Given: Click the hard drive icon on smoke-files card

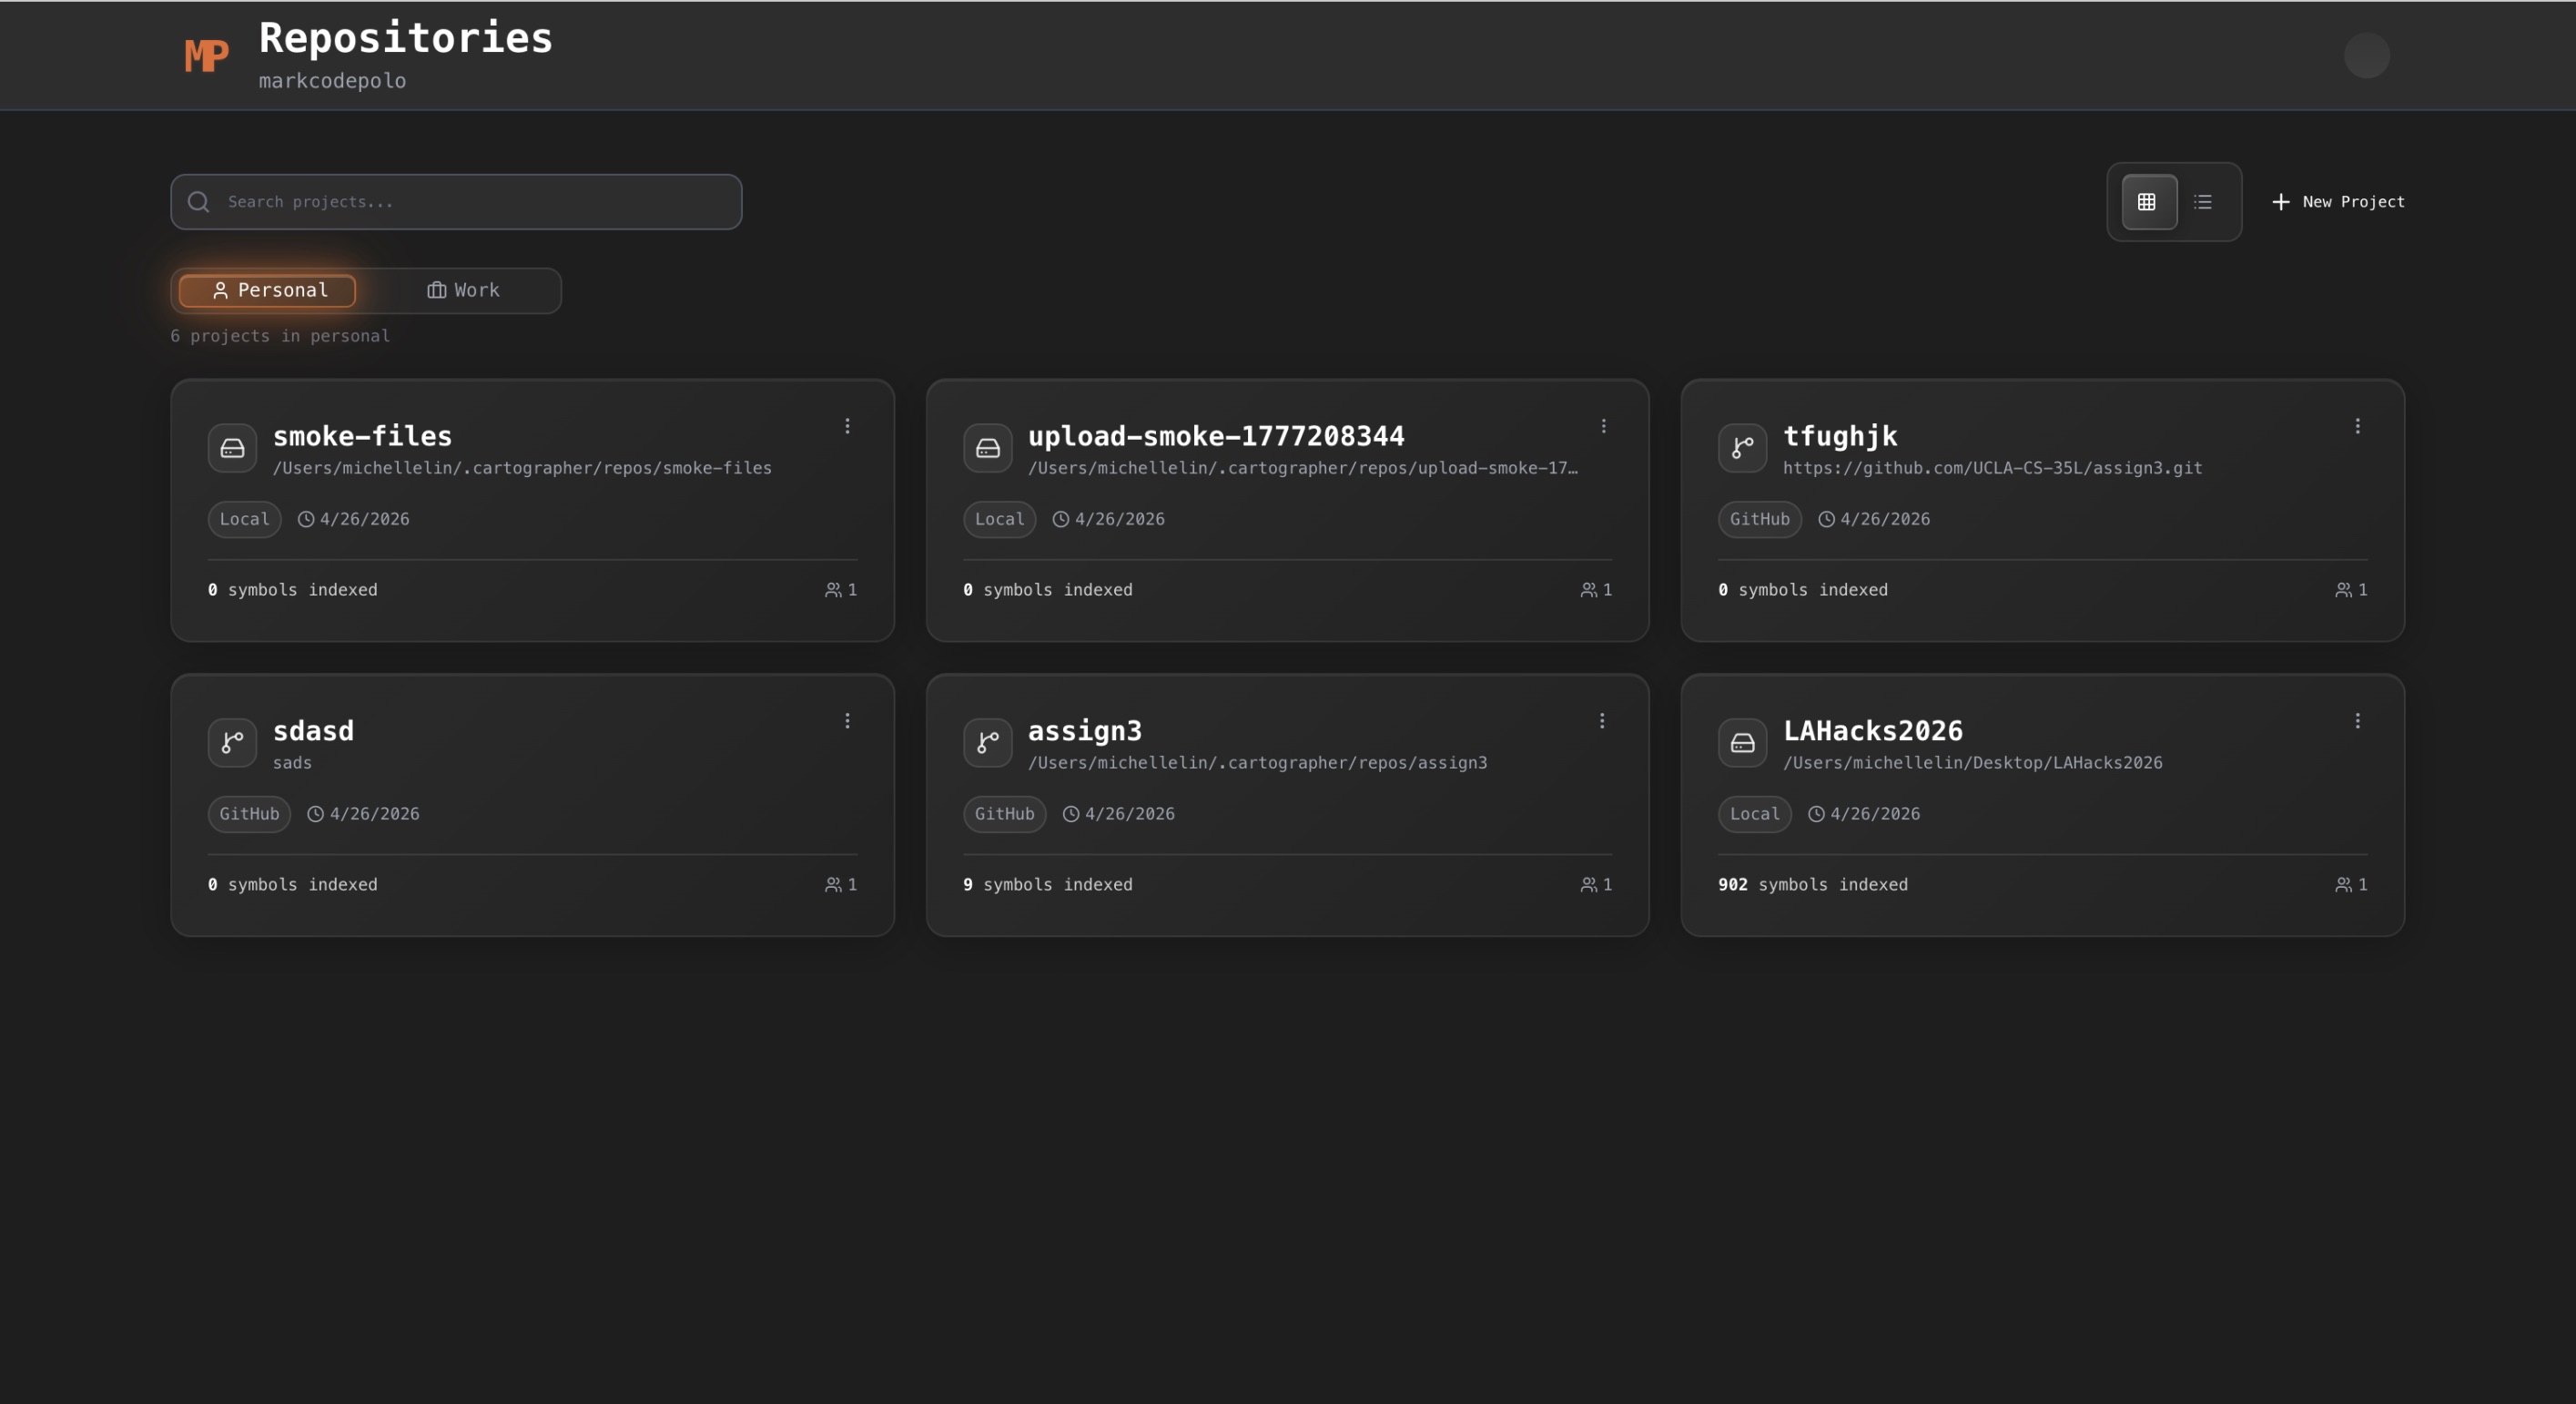Looking at the screenshot, I should pyautogui.click(x=232, y=448).
